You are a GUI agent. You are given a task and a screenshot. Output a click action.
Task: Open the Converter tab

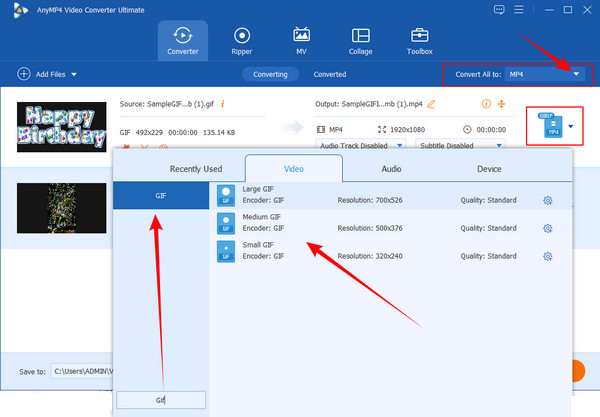(x=183, y=41)
